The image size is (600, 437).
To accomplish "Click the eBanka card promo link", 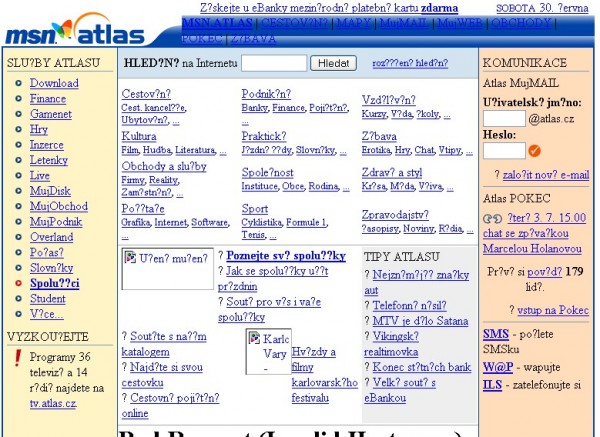I will (329, 8).
